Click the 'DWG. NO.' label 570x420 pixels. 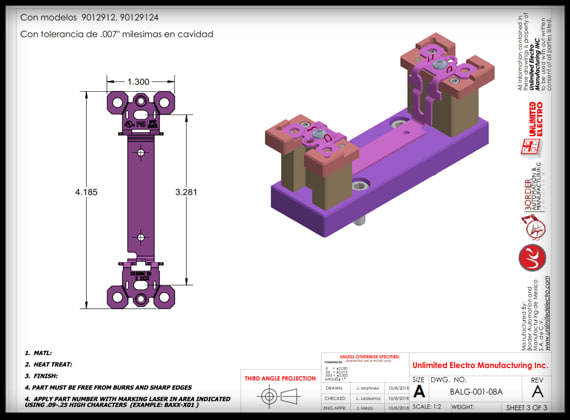click(448, 380)
